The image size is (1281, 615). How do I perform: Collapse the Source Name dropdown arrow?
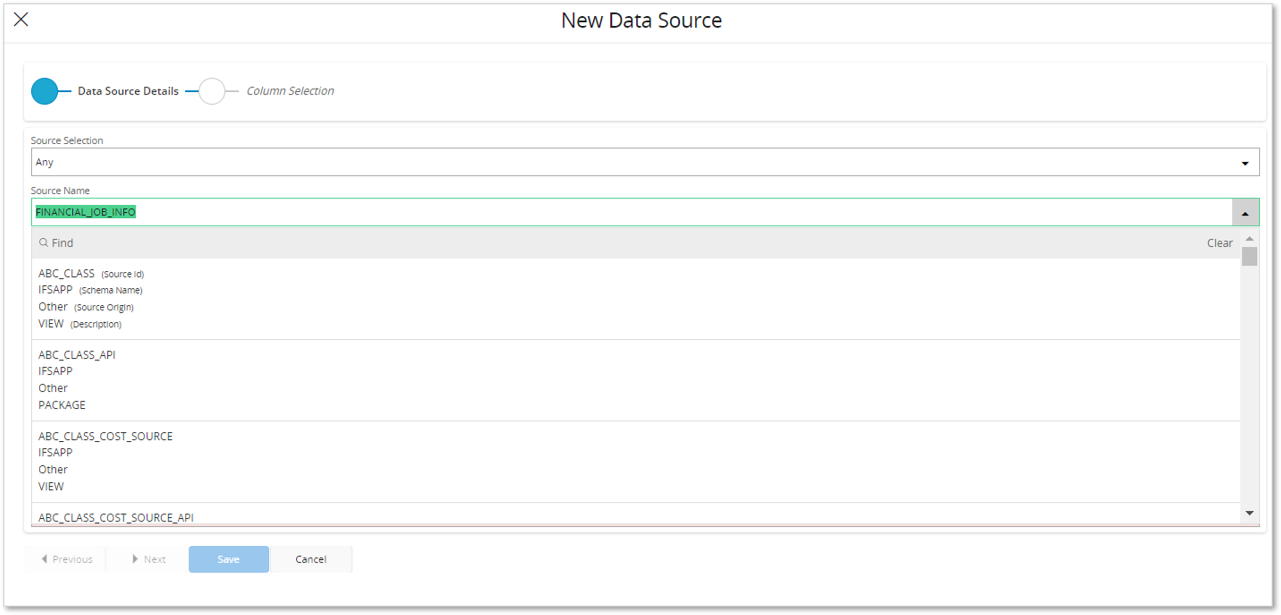tap(1245, 213)
